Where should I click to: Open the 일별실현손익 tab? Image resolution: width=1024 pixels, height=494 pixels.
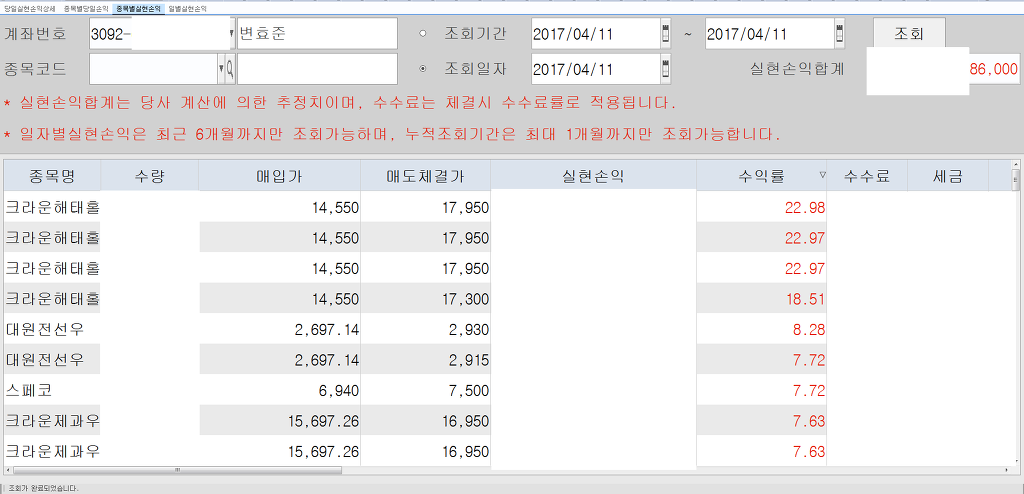click(x=187, y=10)
